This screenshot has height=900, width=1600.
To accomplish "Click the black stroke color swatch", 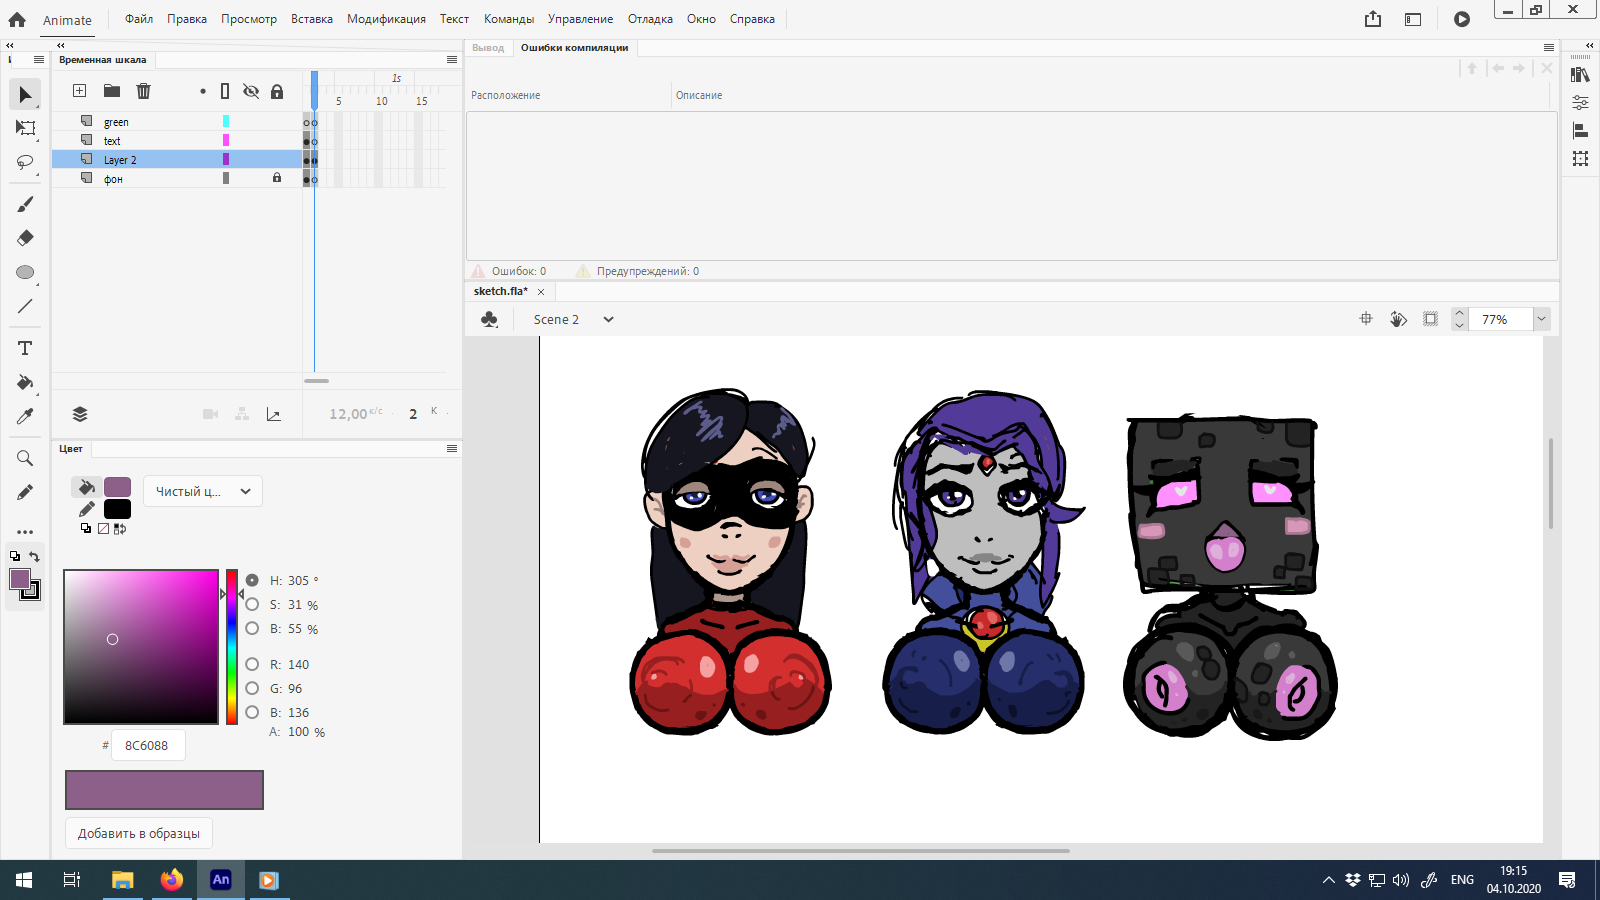I will [117, 509].
